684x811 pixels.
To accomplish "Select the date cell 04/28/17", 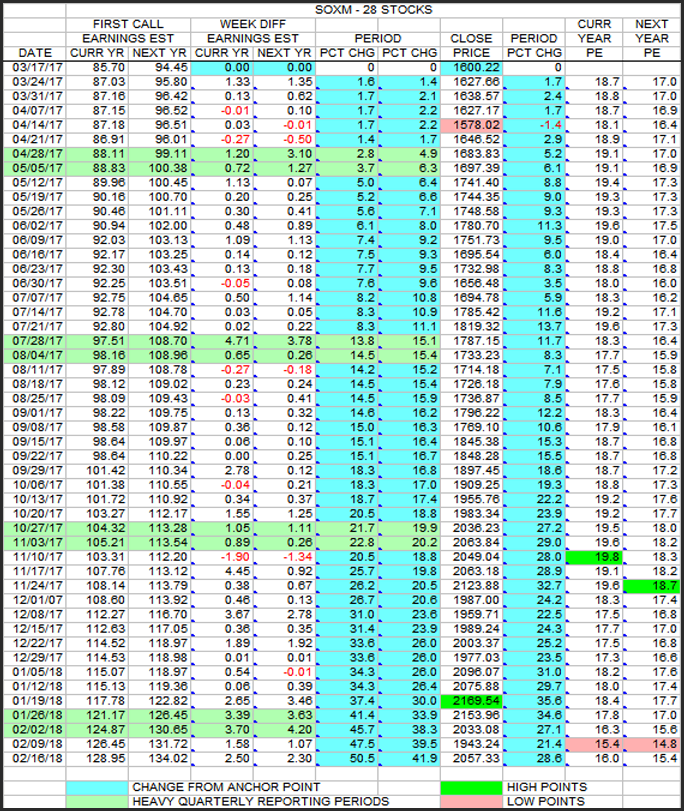I will (x=35, y=154).
